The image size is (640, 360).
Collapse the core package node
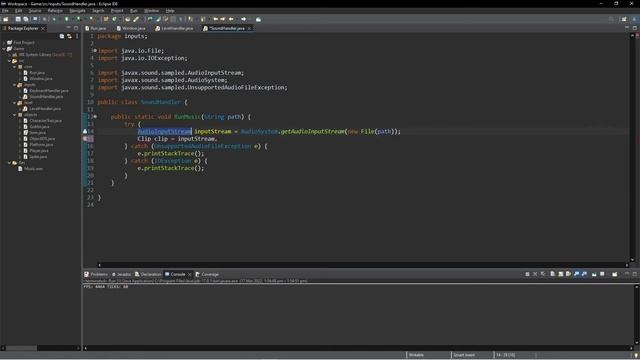[15, 67]
